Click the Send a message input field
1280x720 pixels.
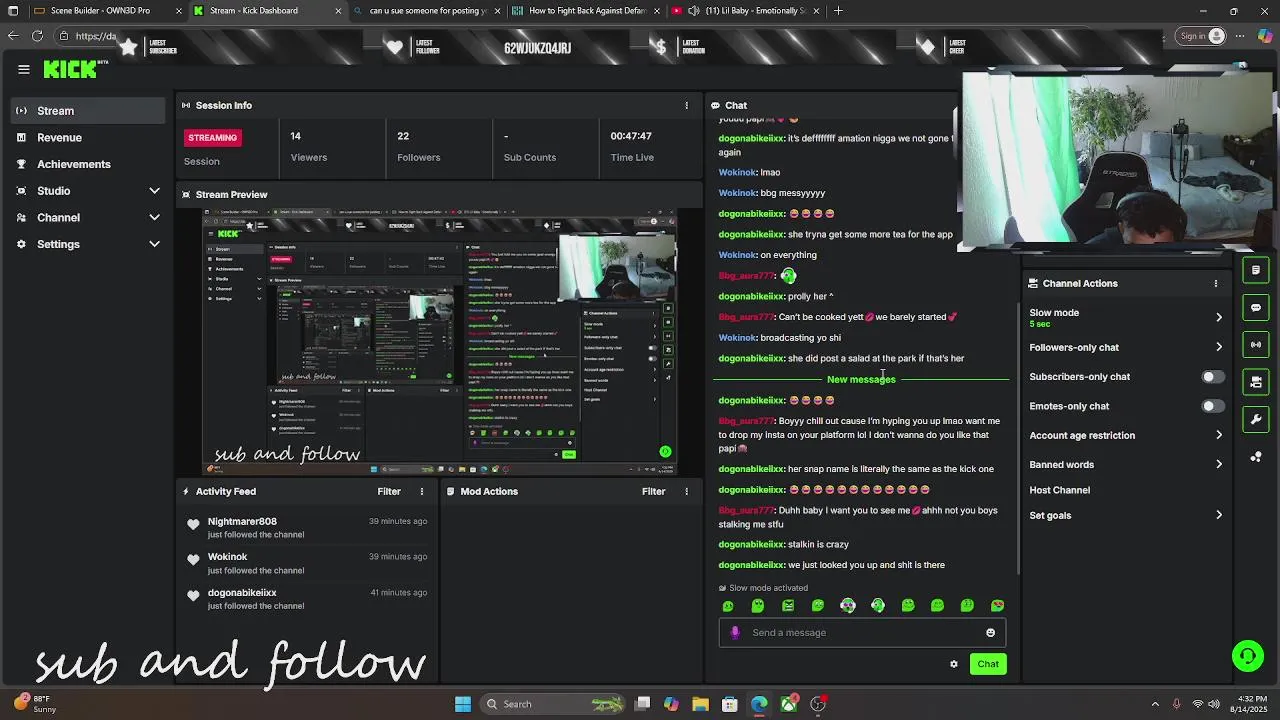click(862, 632)
